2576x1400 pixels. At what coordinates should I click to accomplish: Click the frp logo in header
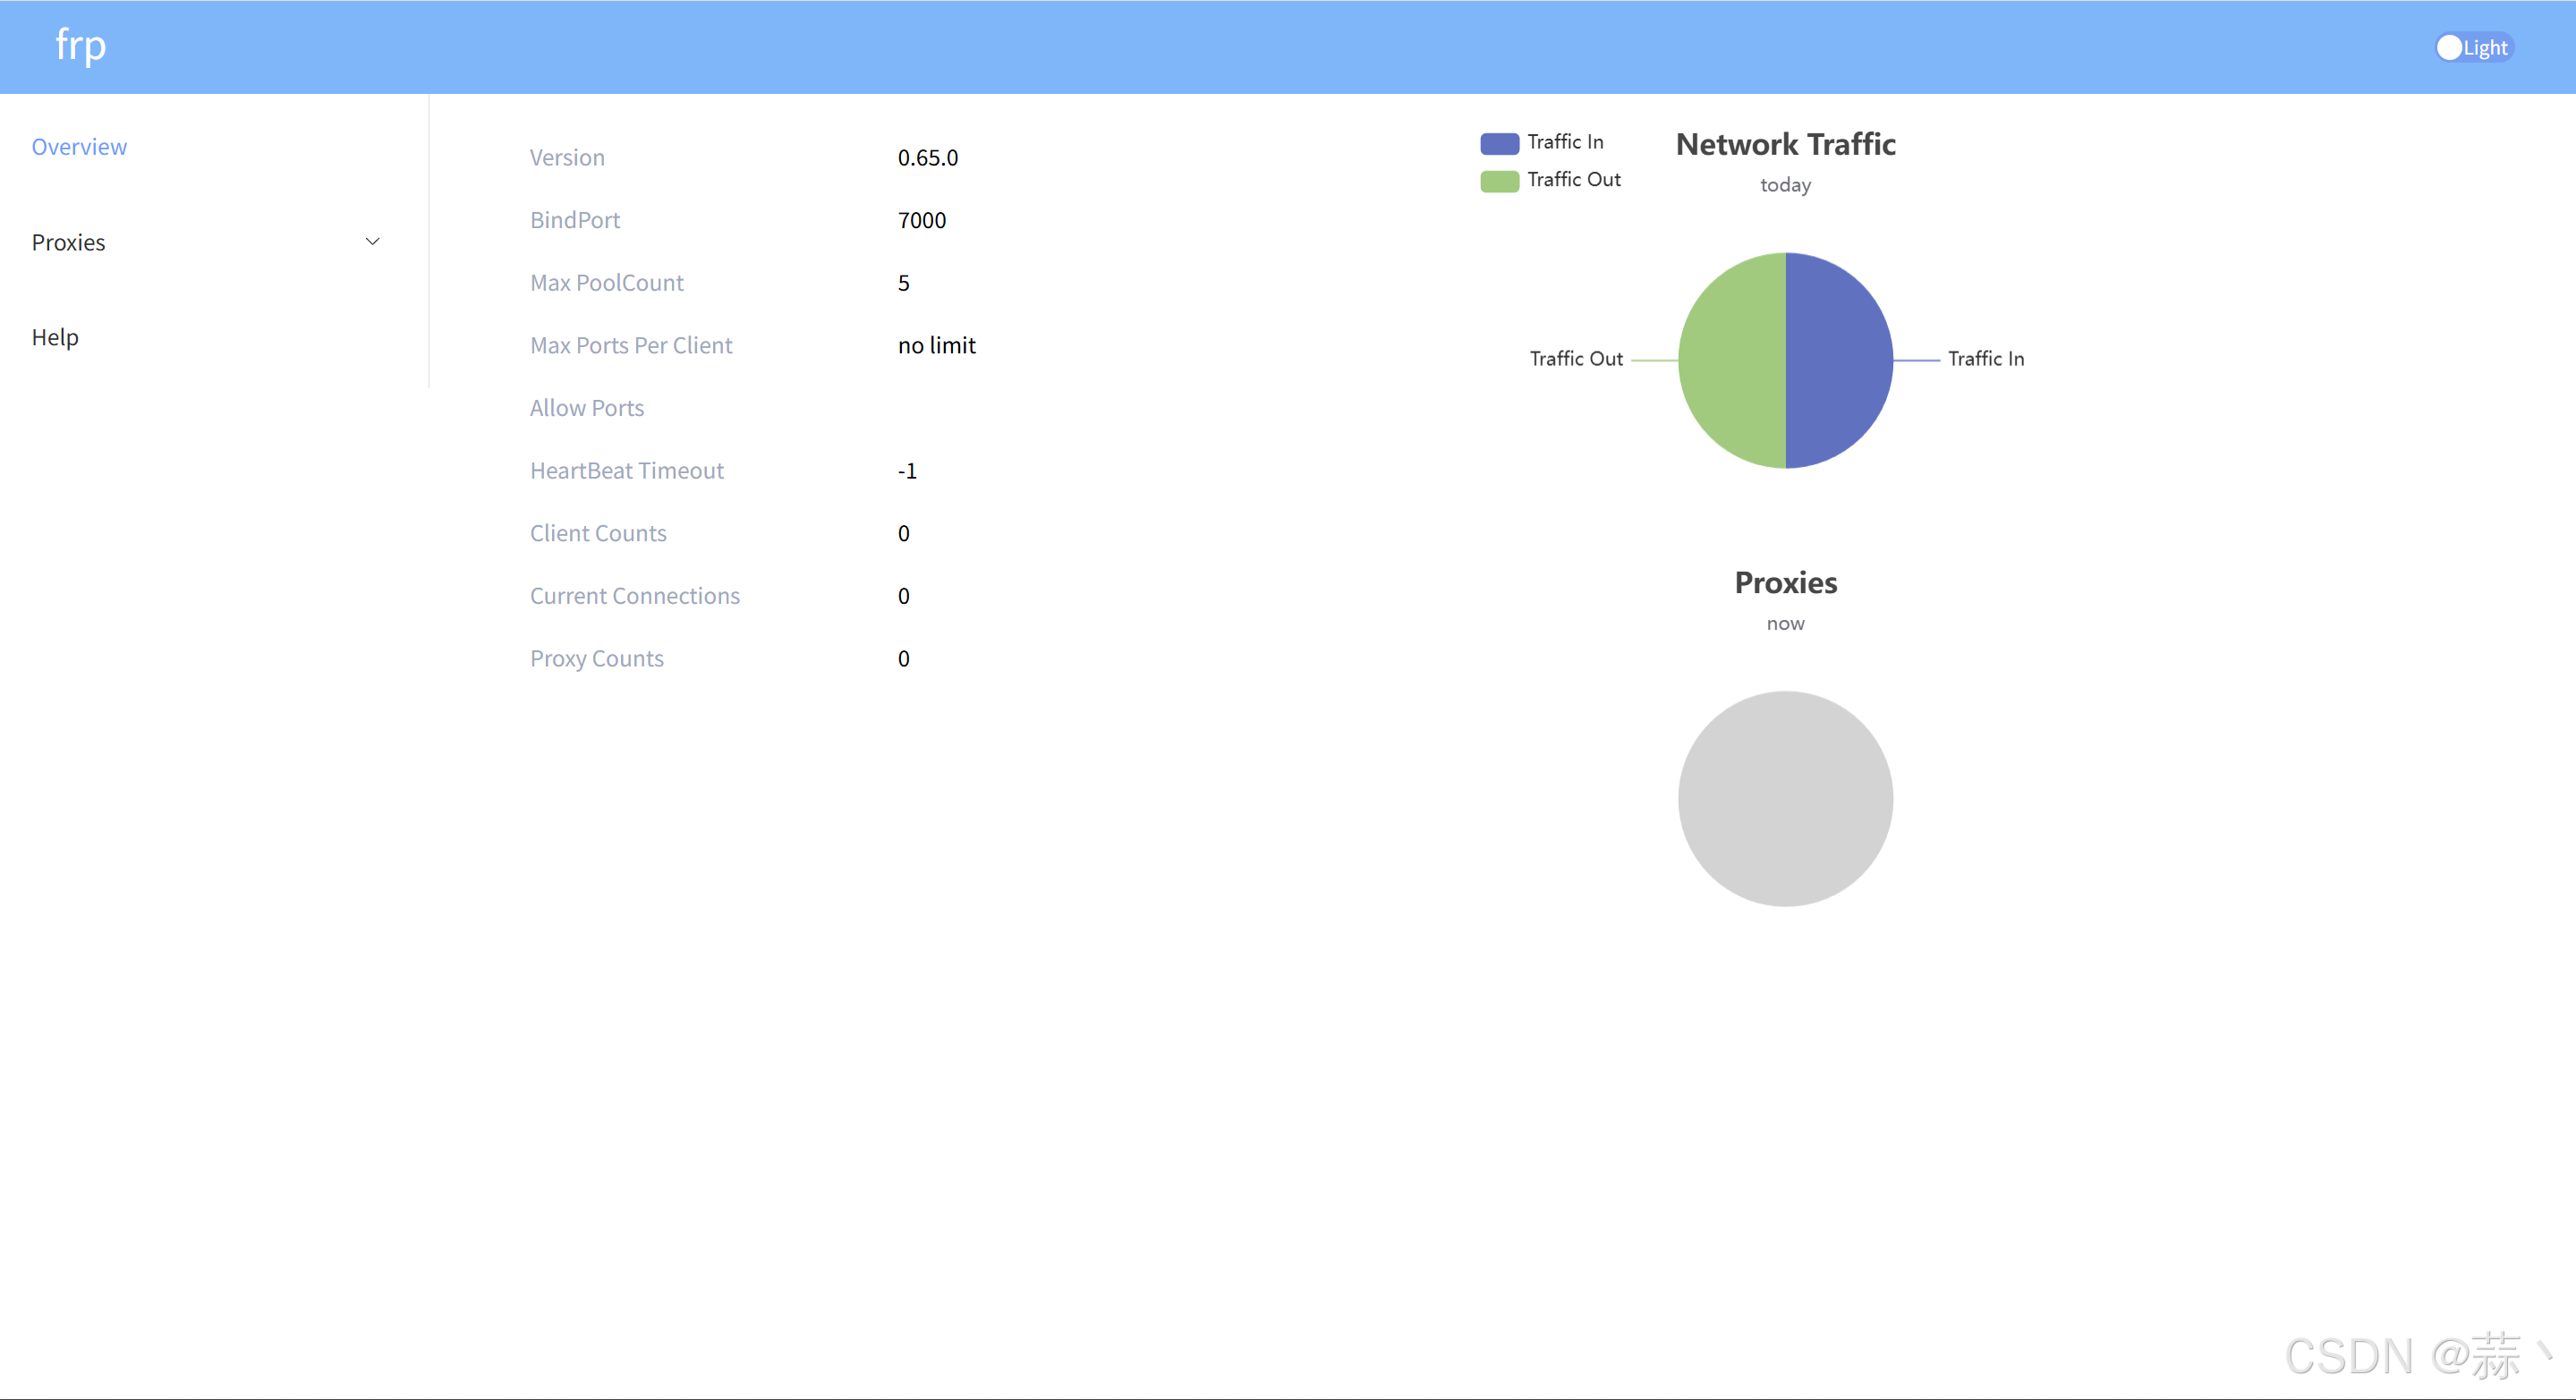[80, 46]
